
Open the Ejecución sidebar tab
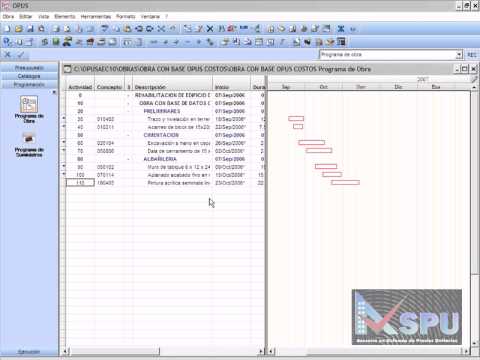[x=29, y=352]
